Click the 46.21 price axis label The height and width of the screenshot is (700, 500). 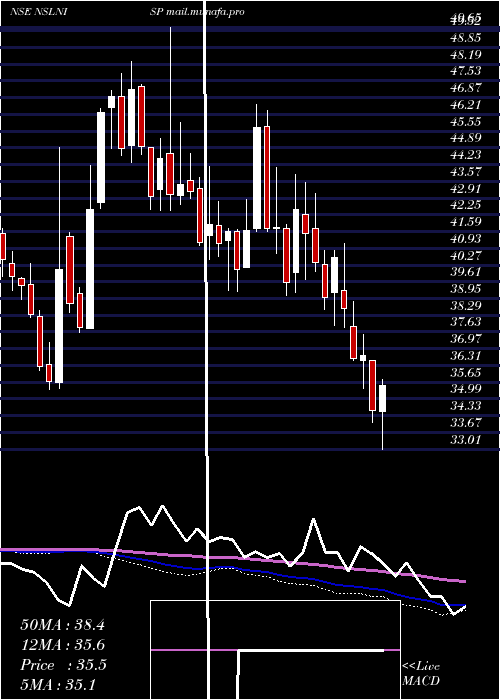tap(466, 104)
